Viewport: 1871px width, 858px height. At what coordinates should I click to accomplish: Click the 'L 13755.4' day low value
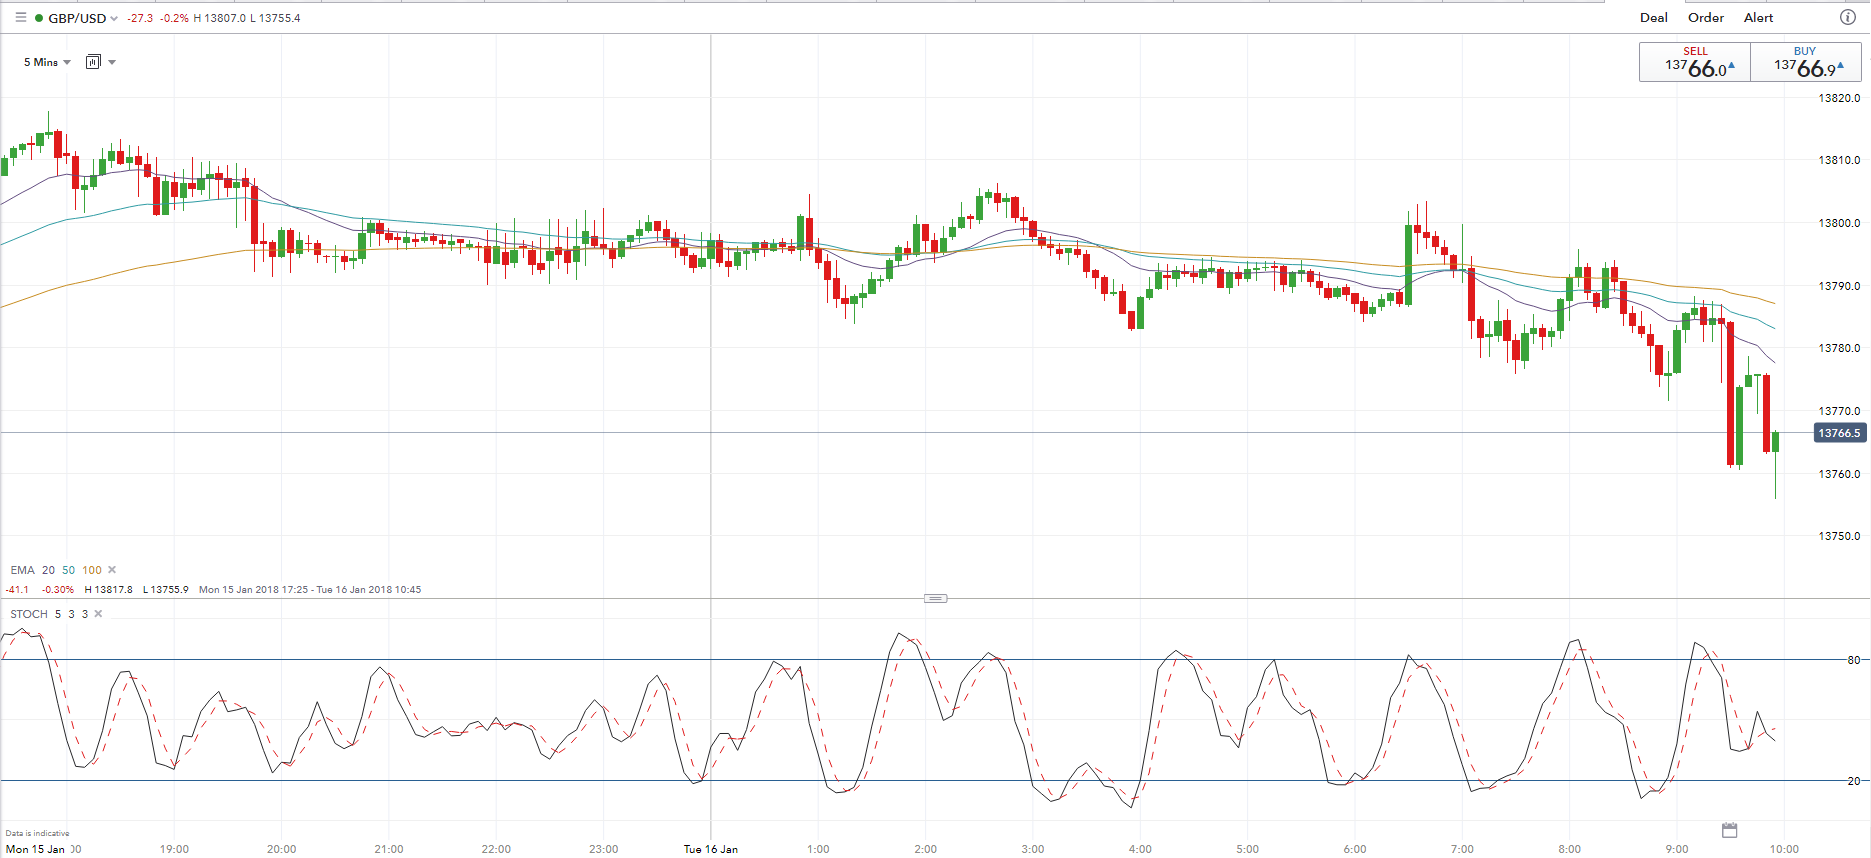pyautogui.click(x=275, y=18)
